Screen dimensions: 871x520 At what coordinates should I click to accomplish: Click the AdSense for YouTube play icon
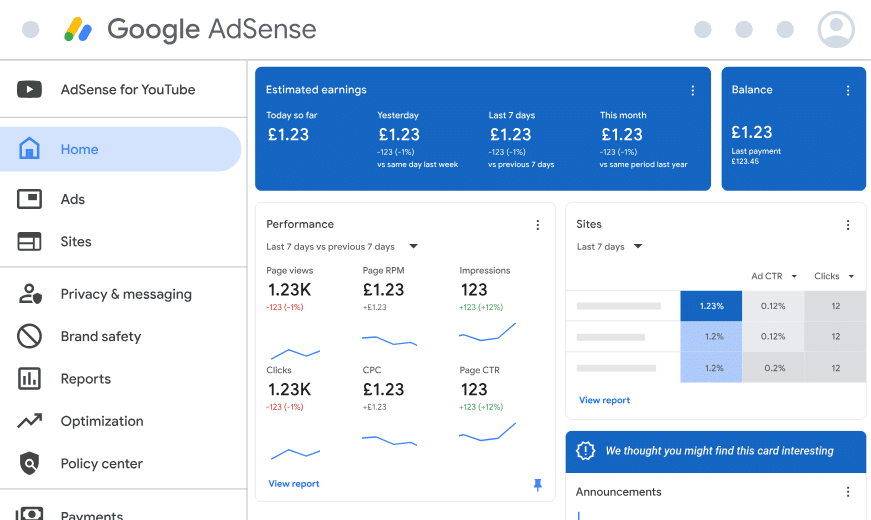click(29, 89)
